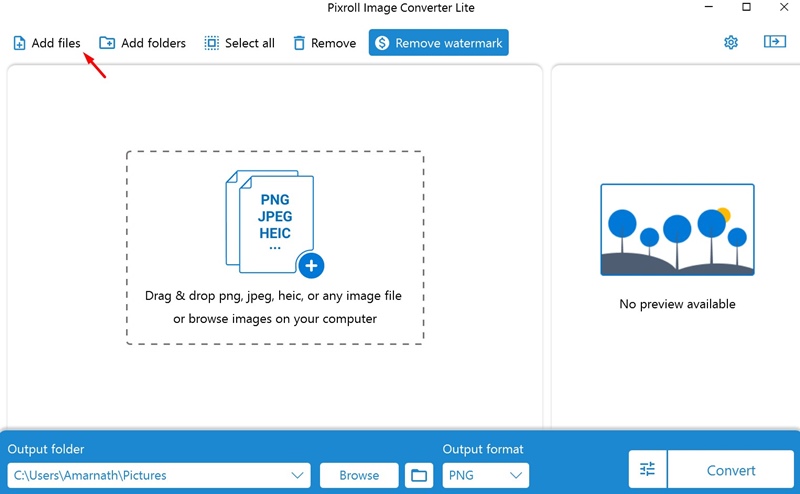This screenshot has width=800, height=494.
Task: Click the Select all icon
Action: tap(211, 43)
